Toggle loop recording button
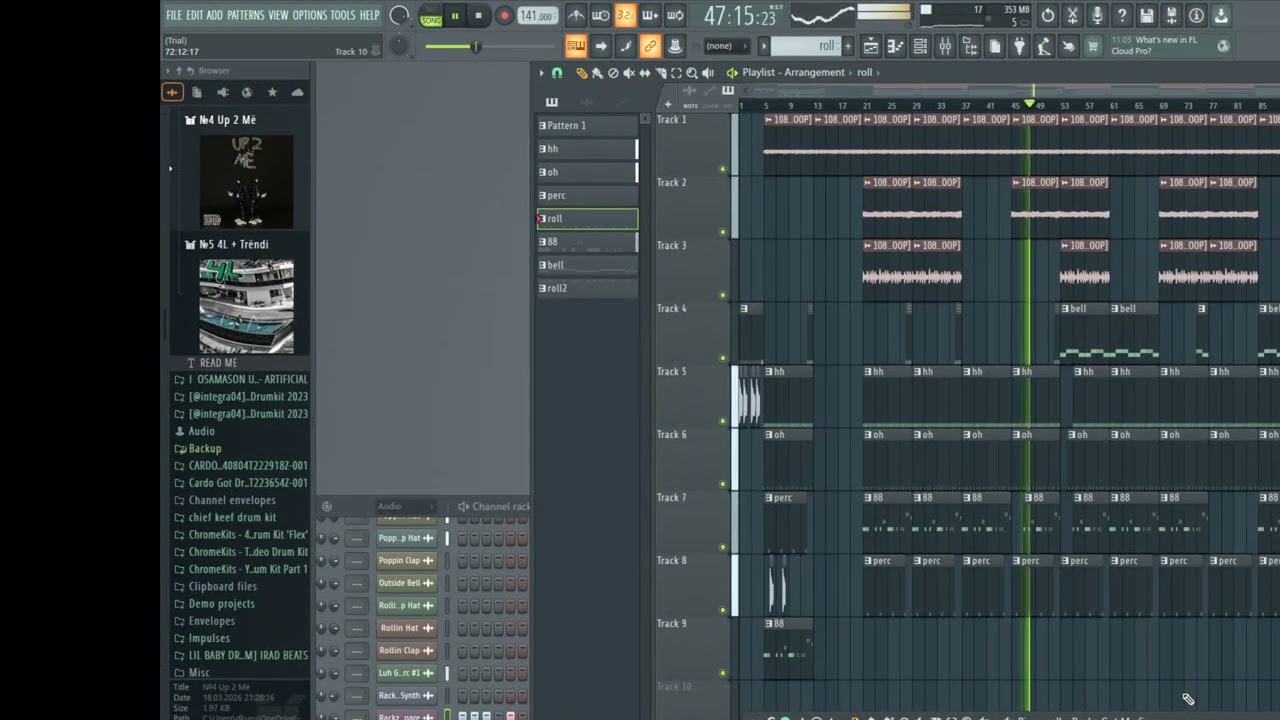Image resolution: width=1280 pixels, height=720 pixels. coord(675,15)
